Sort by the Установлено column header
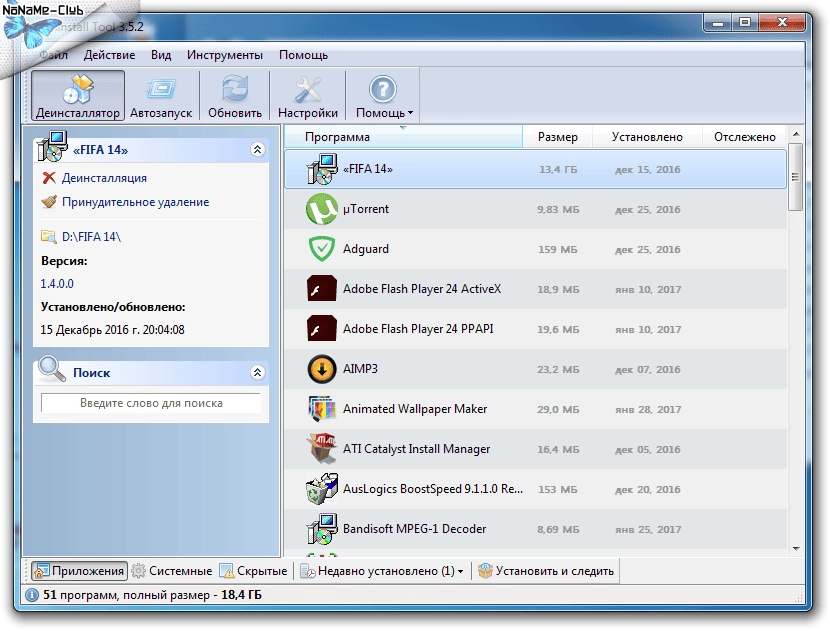 (x=647, y=137)
